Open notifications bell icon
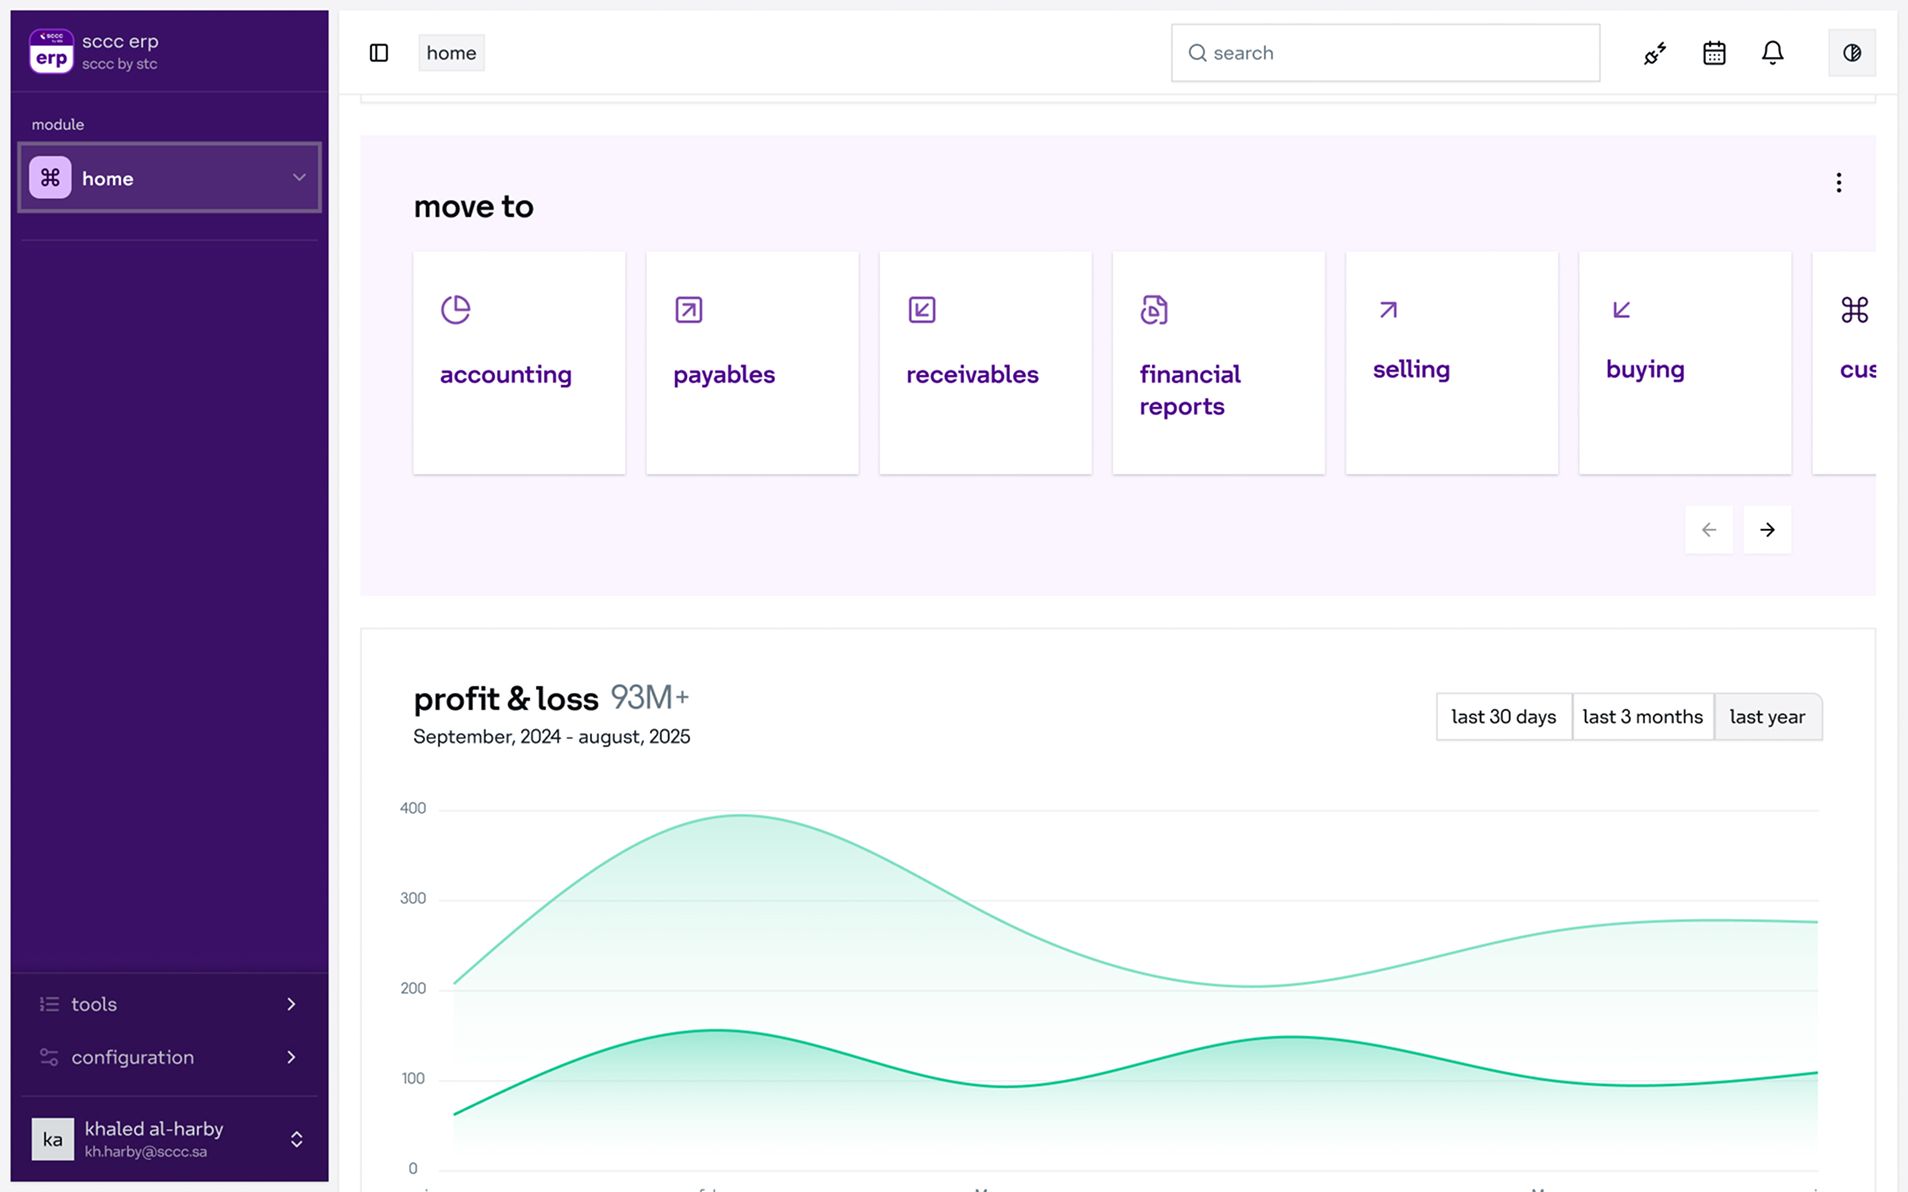1908x1192 pixels. tap(1772, 53)
